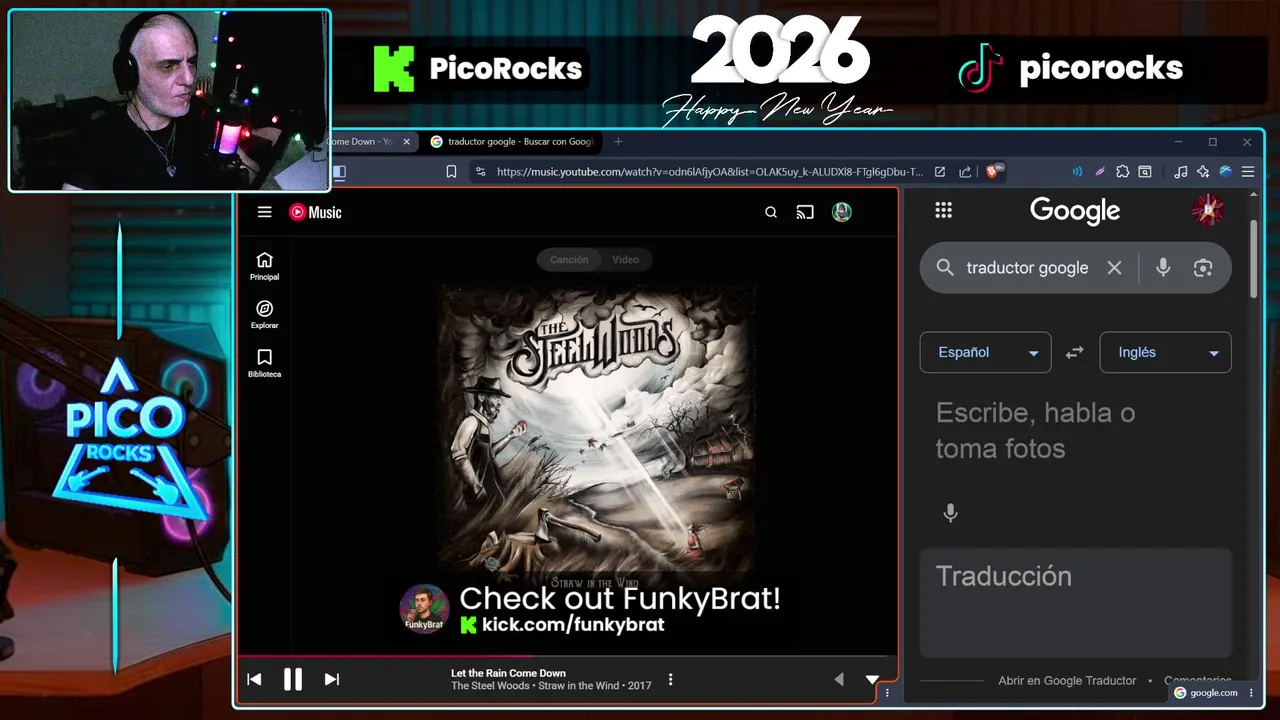
Task: Click the music.youtube.com address URL
Action: [710, 172]
